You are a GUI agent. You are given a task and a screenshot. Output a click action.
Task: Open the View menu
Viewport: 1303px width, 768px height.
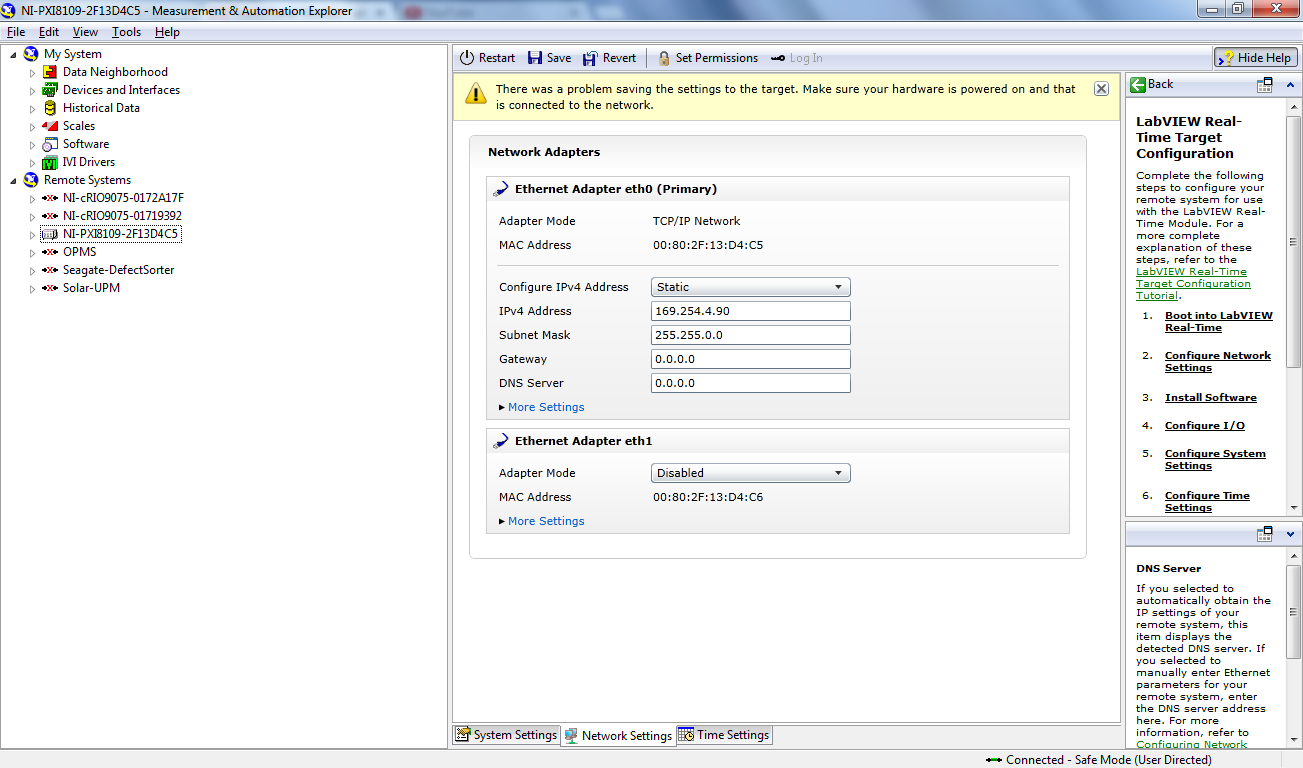pos(85,32)
